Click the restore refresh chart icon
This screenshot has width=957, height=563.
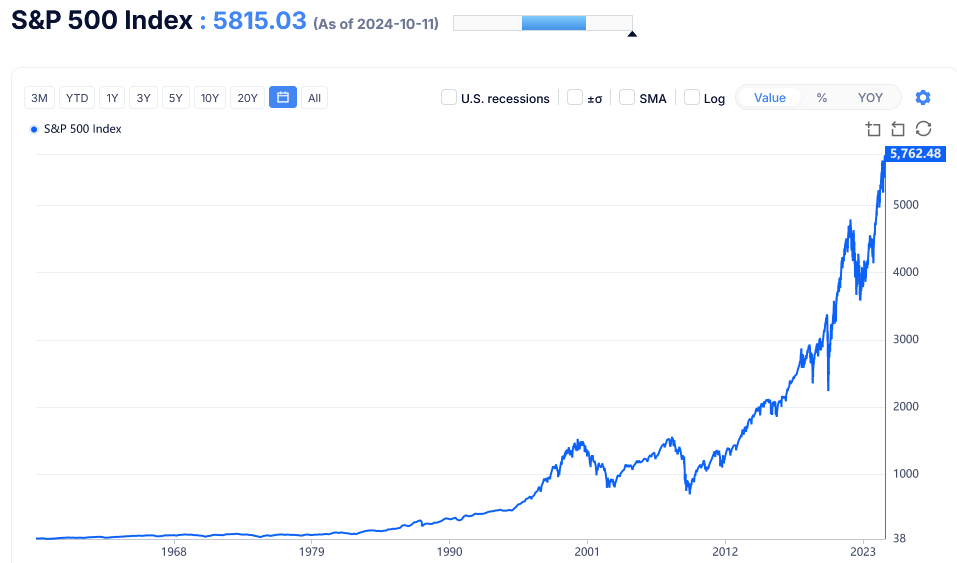point(924,129)
